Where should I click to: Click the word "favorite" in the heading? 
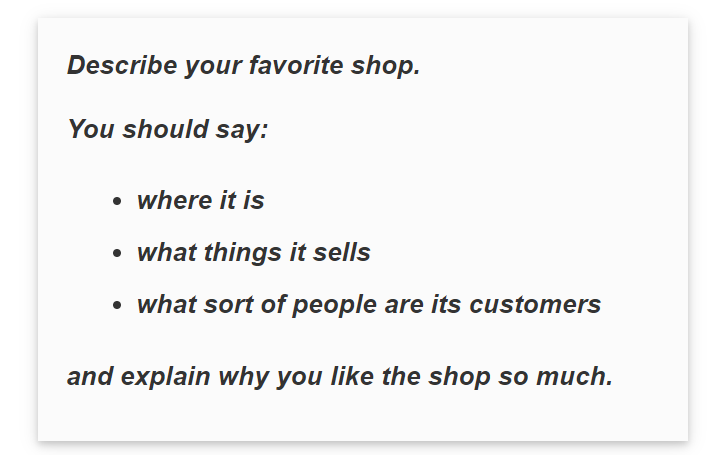pos(297,66)
